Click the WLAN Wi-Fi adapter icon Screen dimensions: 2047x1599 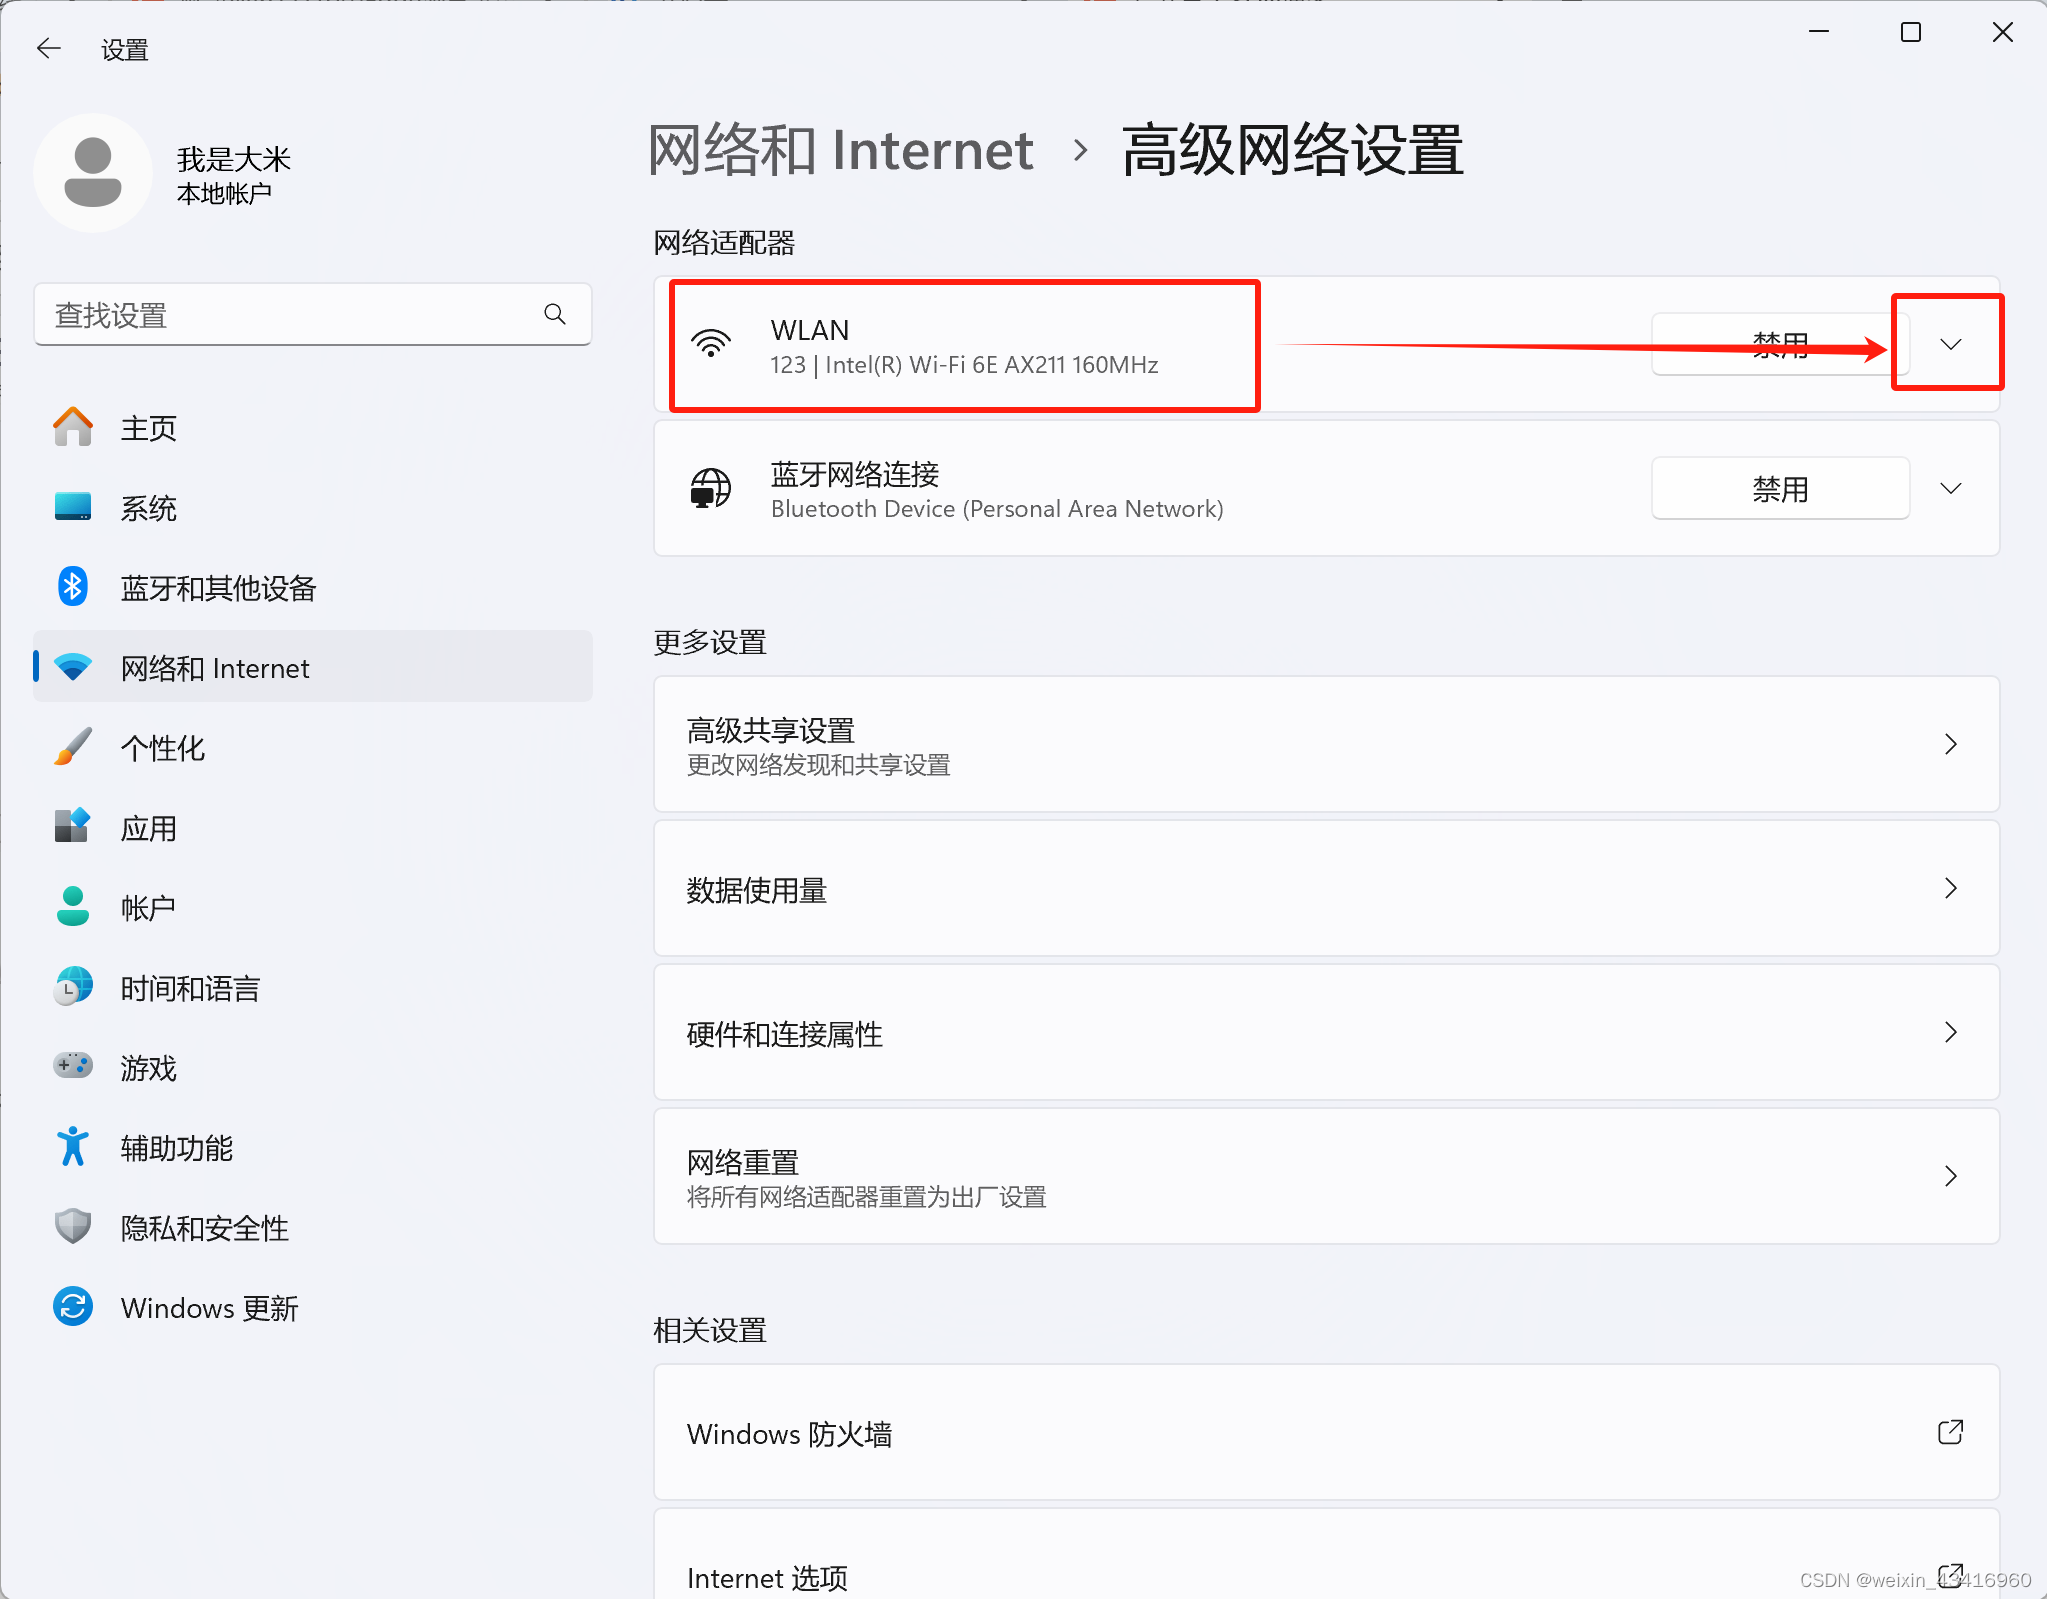pos(711,344)
